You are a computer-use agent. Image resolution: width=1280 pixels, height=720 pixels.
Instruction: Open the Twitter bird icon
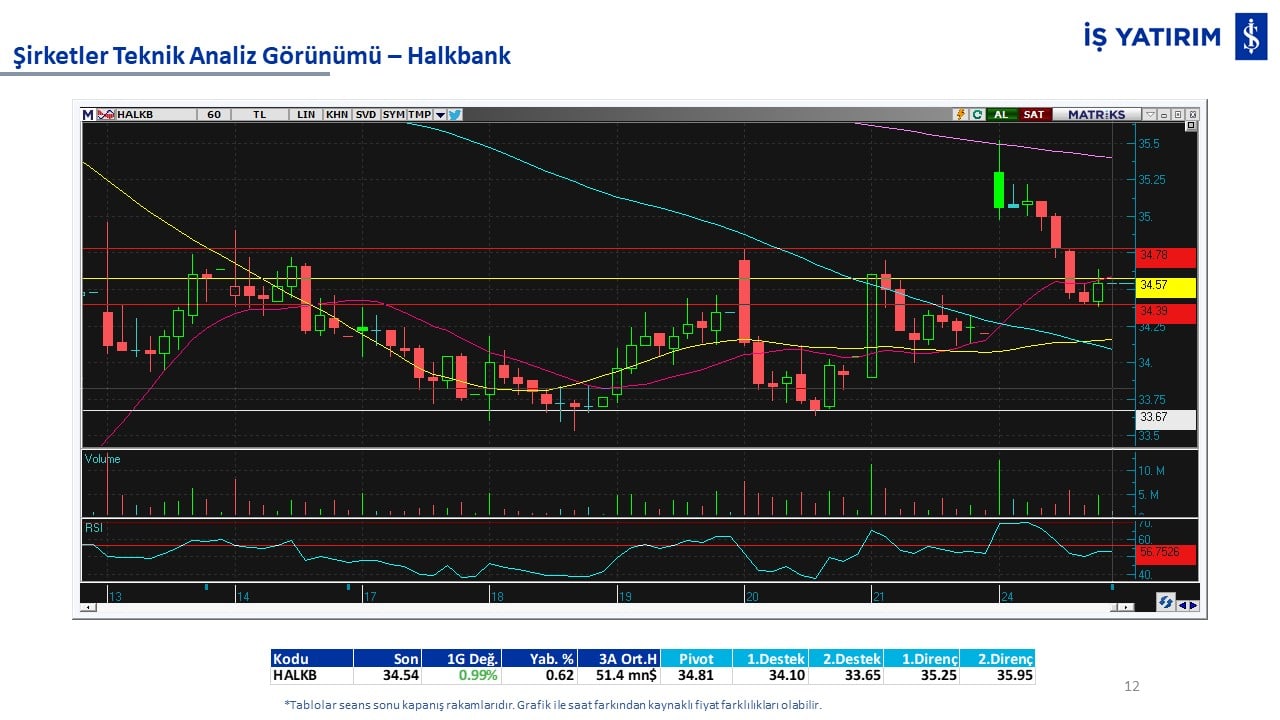pos(455,114)
